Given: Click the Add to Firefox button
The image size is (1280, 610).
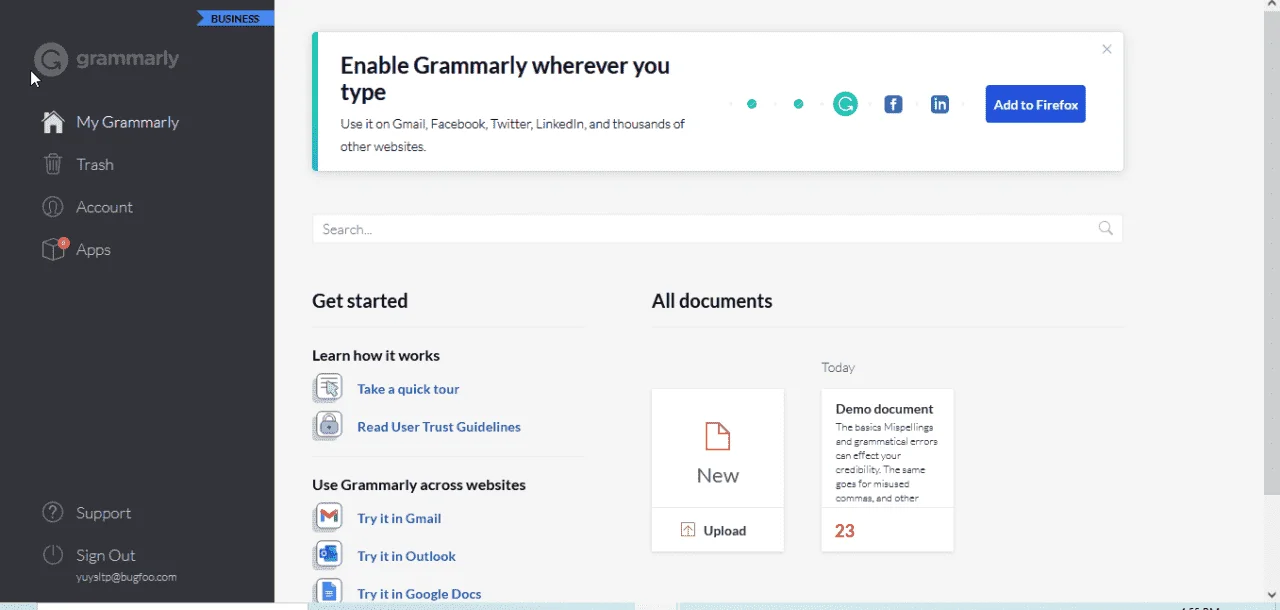Looking at the screenshot, I should pos(1035,104).
